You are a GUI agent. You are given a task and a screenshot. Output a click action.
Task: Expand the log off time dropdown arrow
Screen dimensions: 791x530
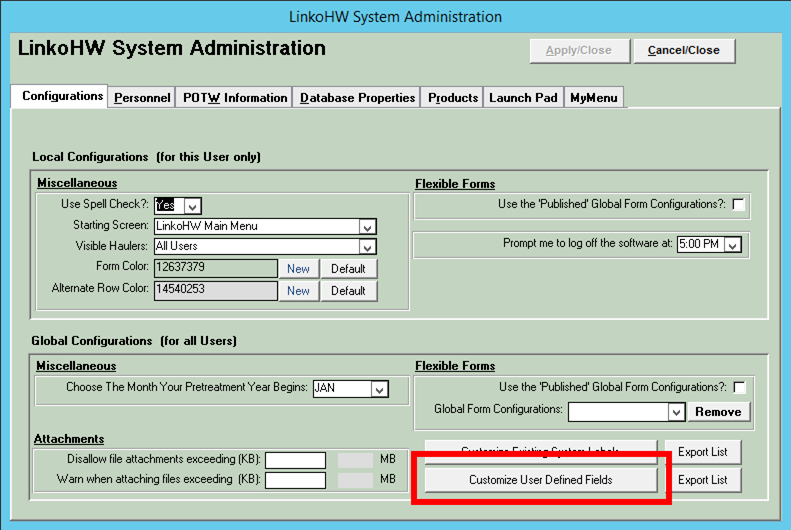tap(732, 245)
